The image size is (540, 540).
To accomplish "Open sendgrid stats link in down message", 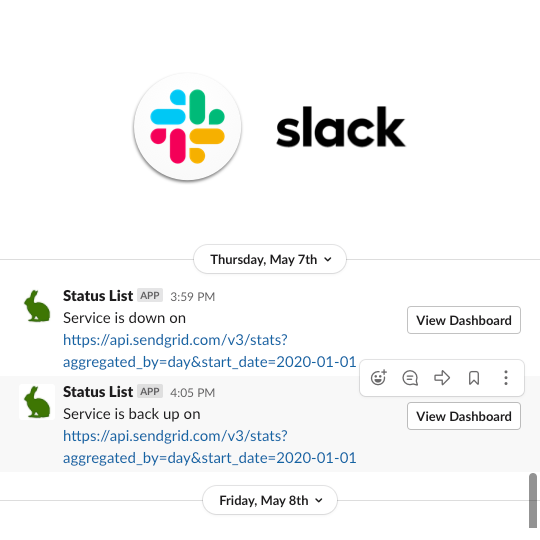I will (x=209, y=351).
